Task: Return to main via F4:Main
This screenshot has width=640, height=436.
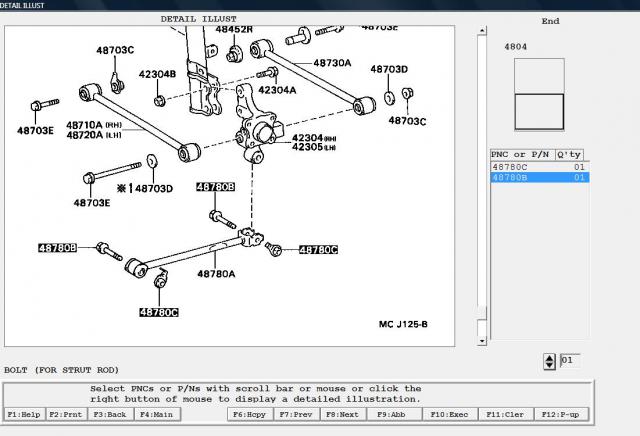Action: [x=155, y=413]
